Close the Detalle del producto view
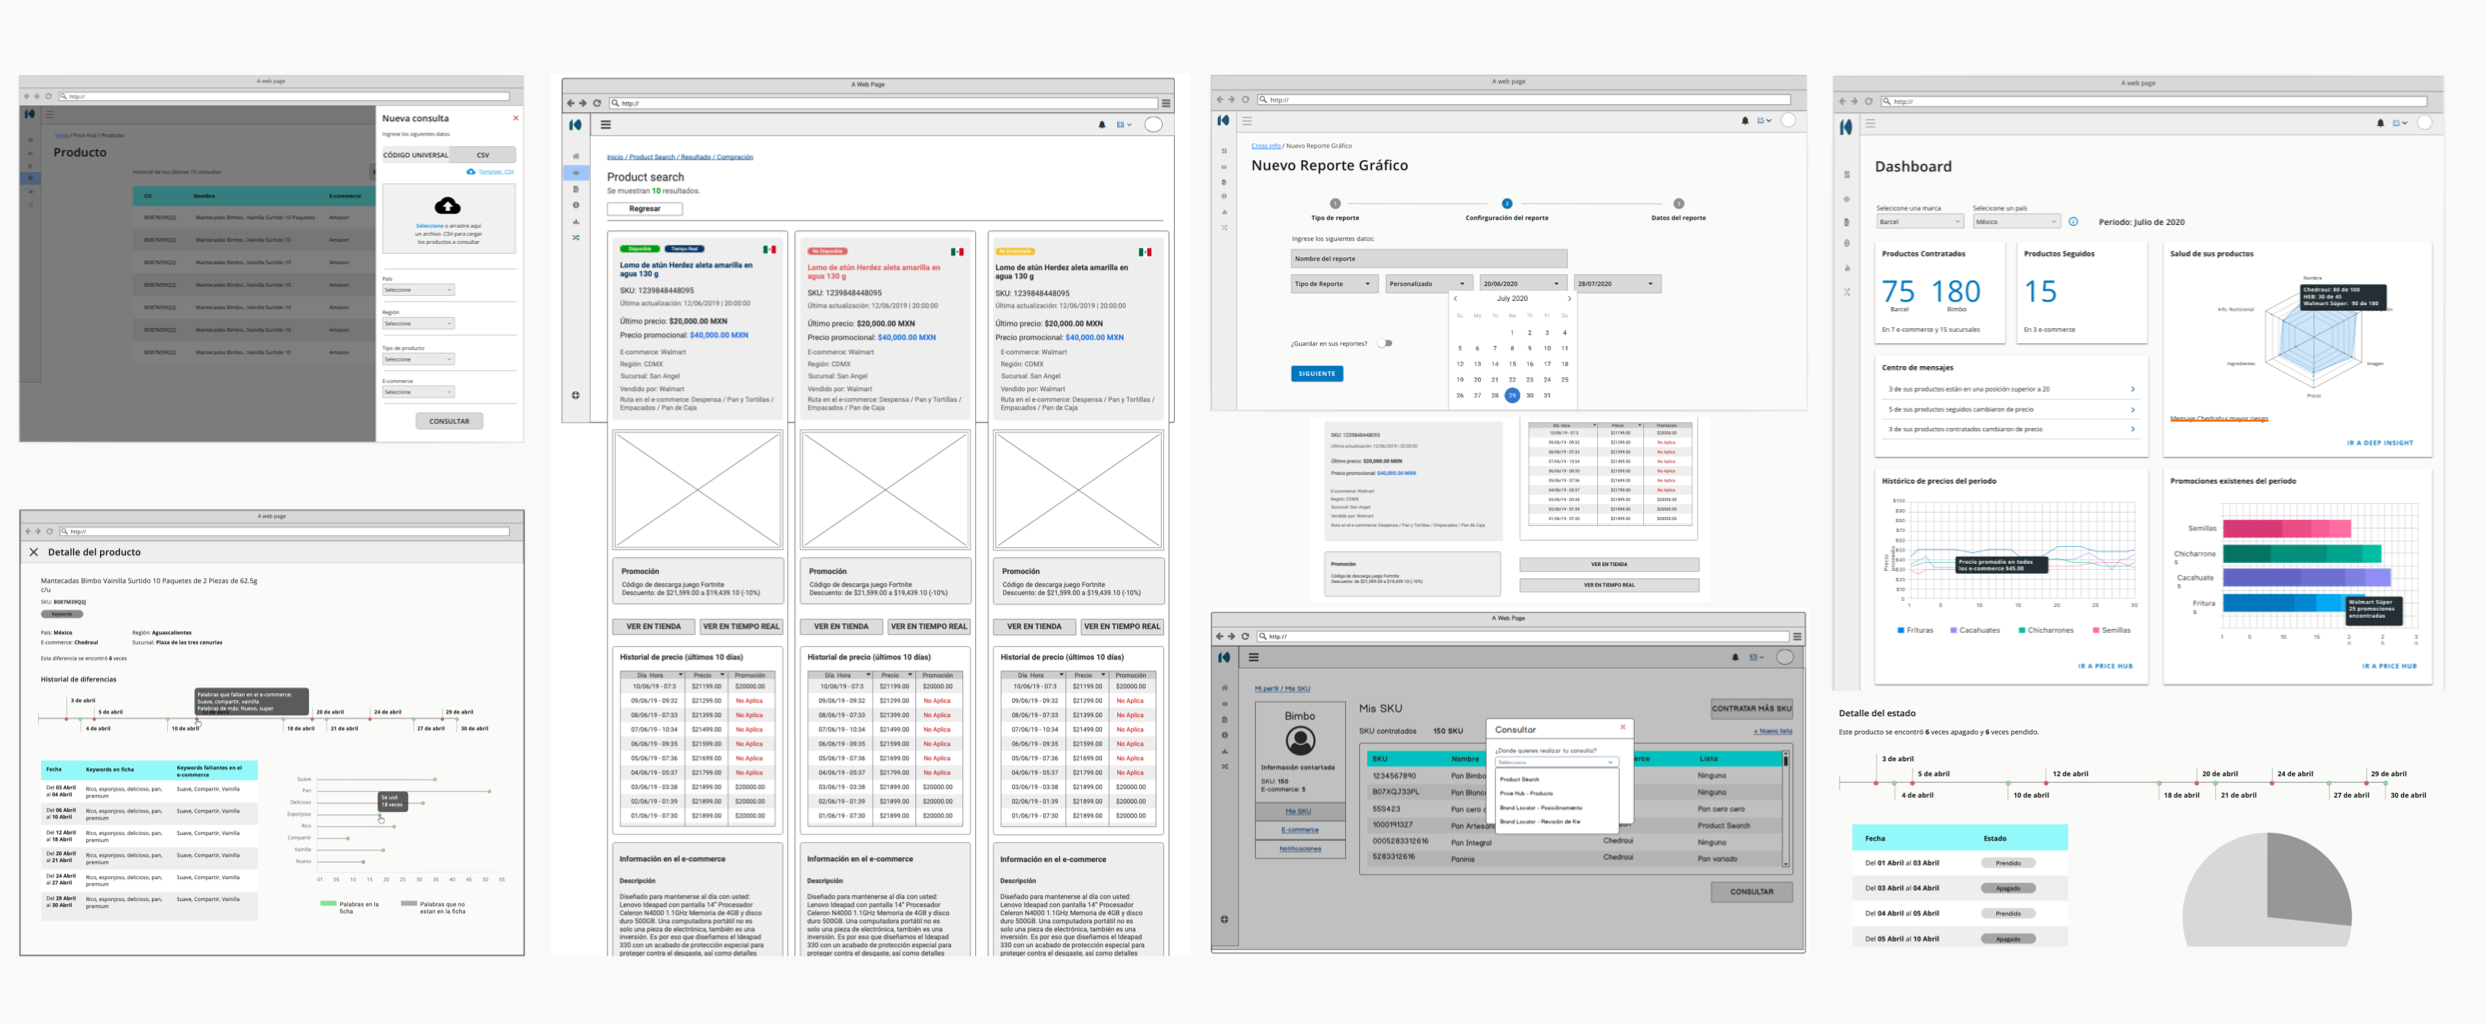 [x=34, y=552]
